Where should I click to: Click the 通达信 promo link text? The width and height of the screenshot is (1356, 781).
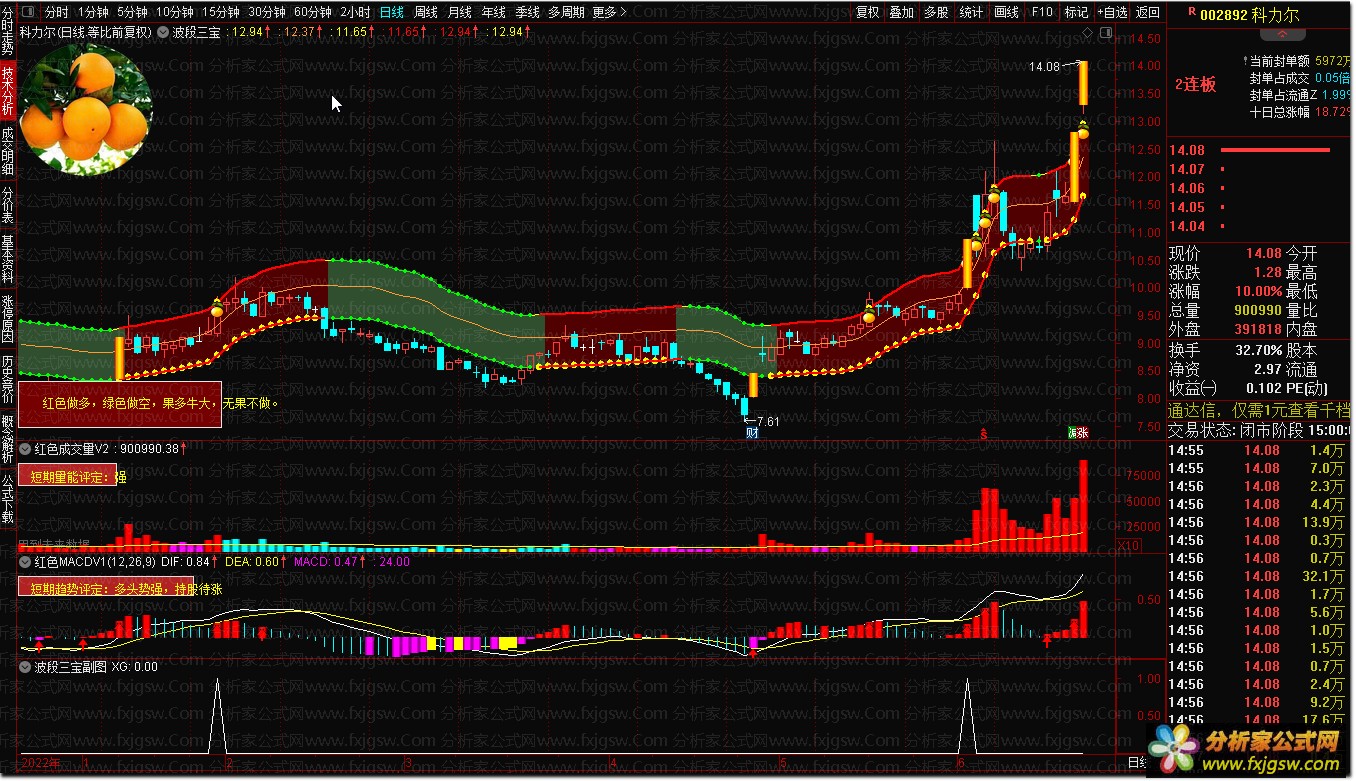[1259, 410]
